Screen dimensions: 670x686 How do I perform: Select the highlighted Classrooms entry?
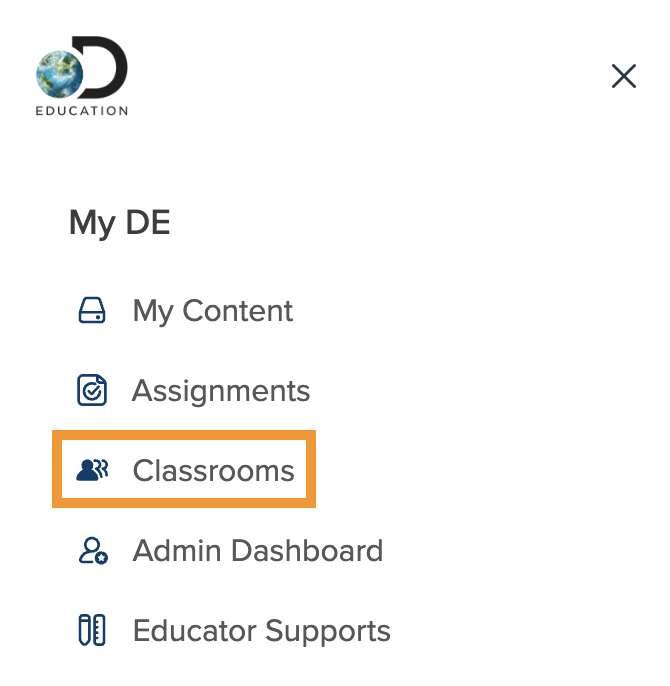point(184,469)
